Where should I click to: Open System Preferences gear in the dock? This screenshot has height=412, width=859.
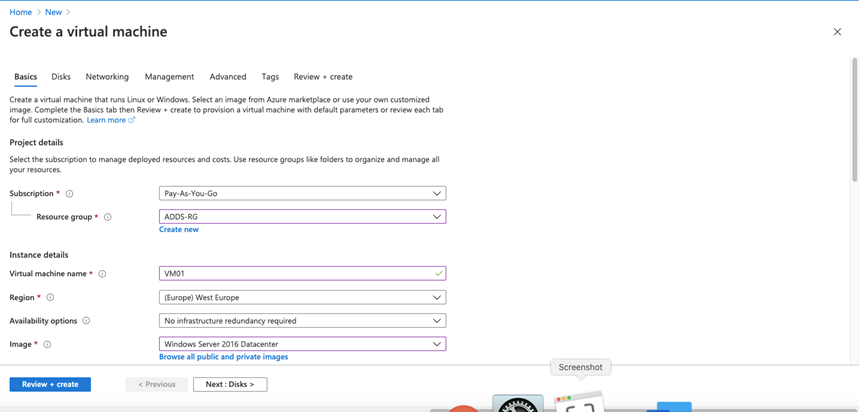(518, 403)
